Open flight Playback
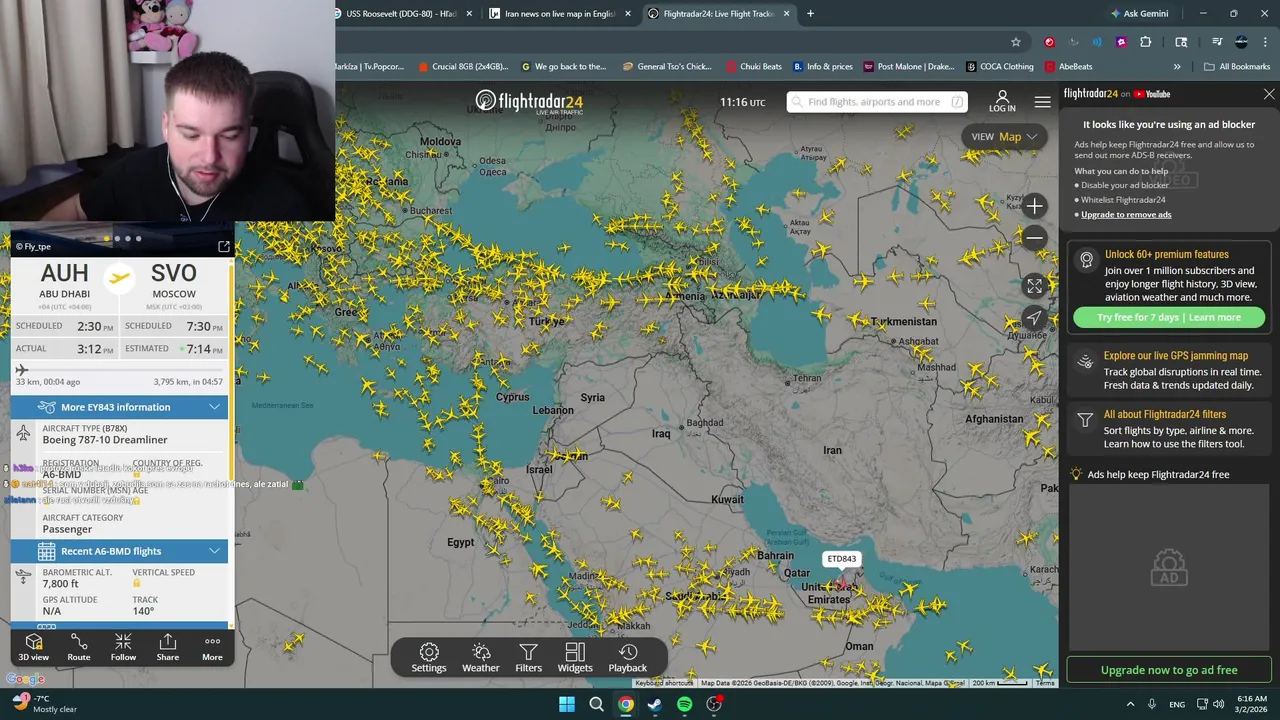Screen dimensions: 1280x720 coord(628,658)
